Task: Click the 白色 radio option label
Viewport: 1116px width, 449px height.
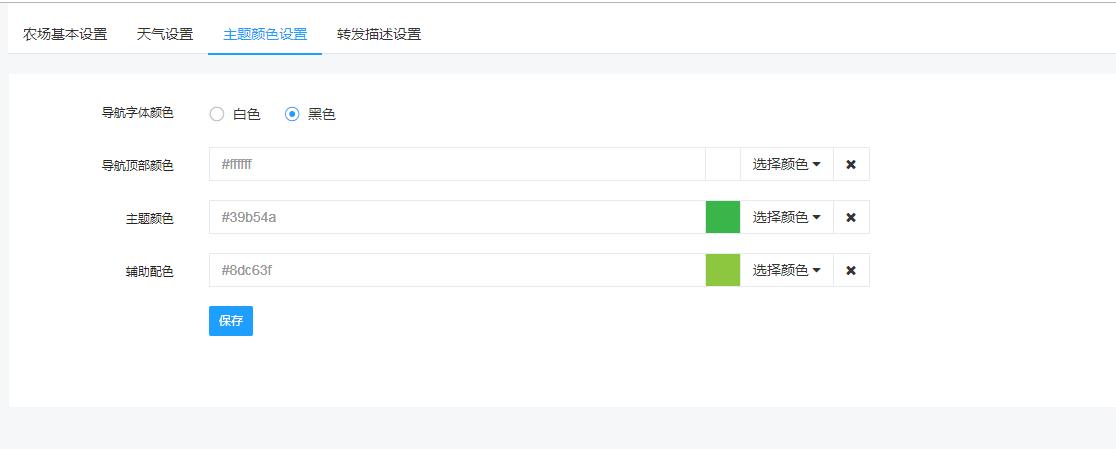Action: click(247, 114)
